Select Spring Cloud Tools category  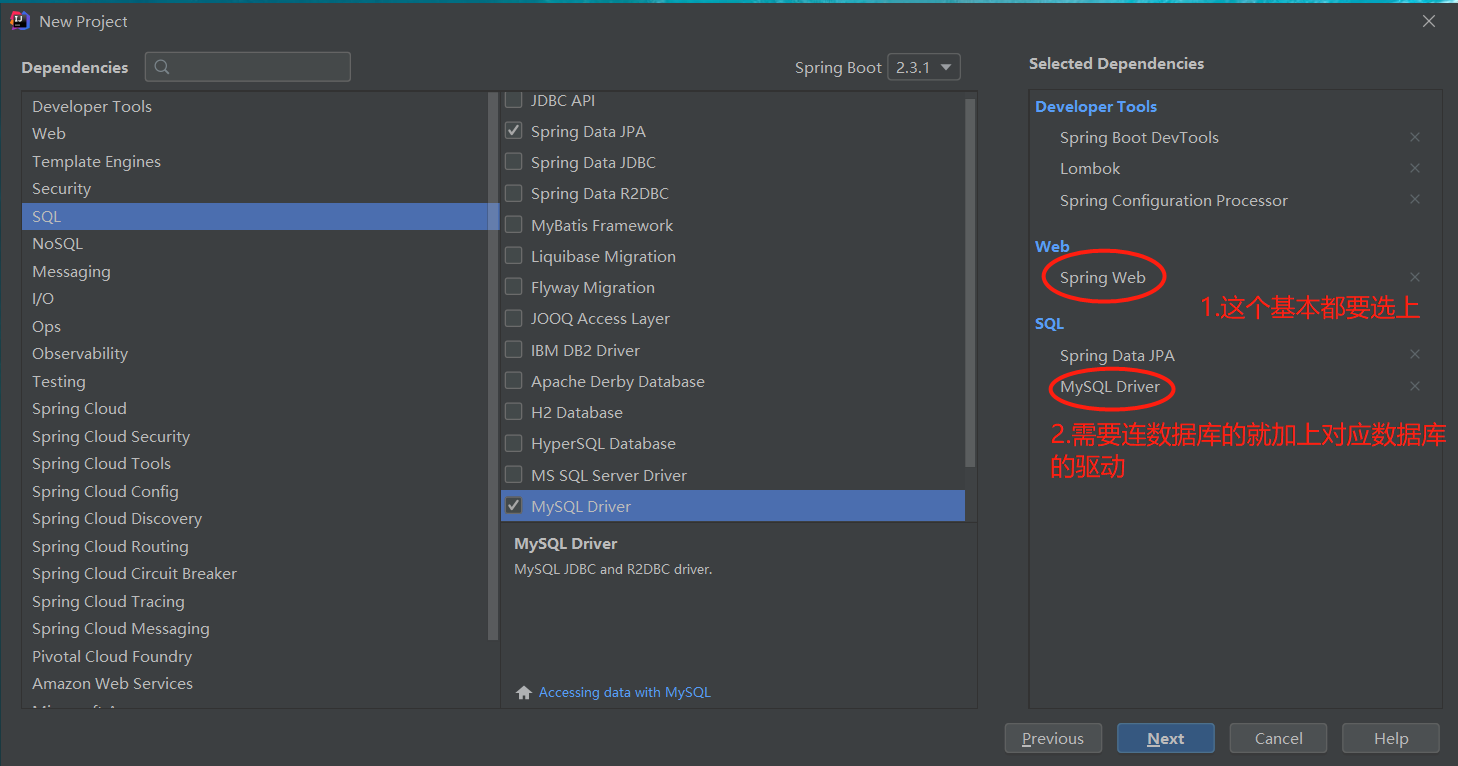click(x=255, y=463)
